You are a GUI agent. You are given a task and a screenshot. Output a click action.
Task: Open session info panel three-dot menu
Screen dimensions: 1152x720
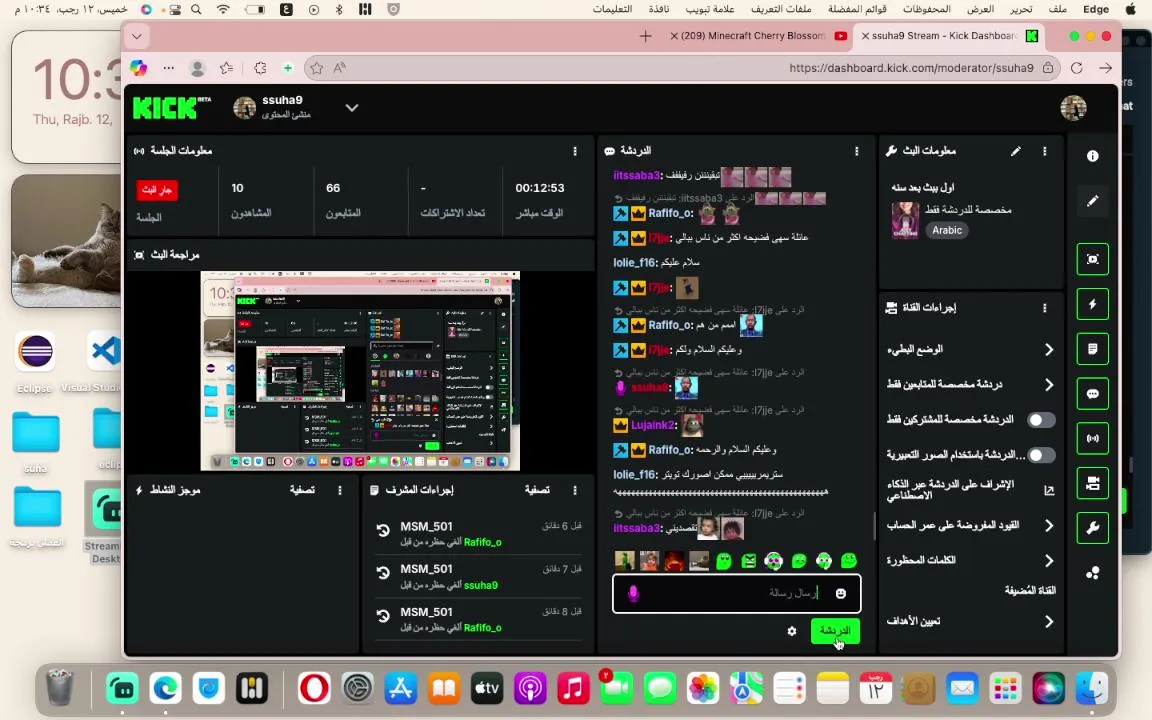[575, 151]
